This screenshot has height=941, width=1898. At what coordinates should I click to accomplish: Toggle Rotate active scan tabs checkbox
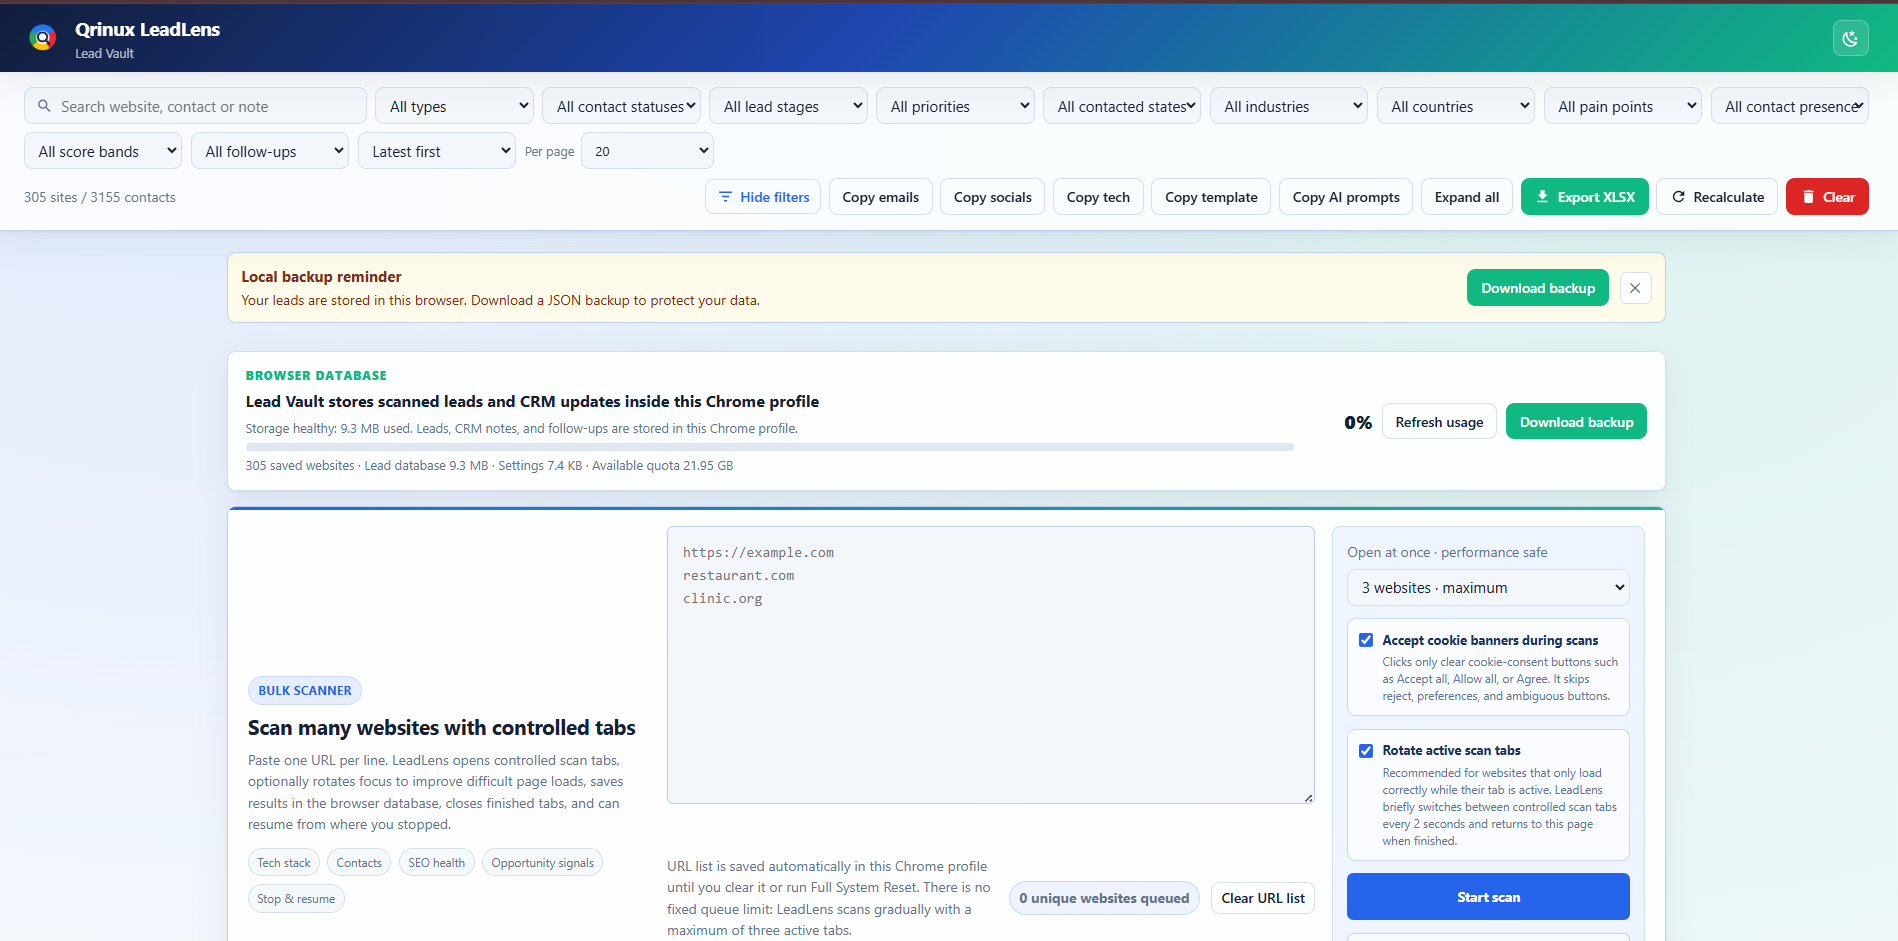pyautogui.click(x=1366, y=750)
